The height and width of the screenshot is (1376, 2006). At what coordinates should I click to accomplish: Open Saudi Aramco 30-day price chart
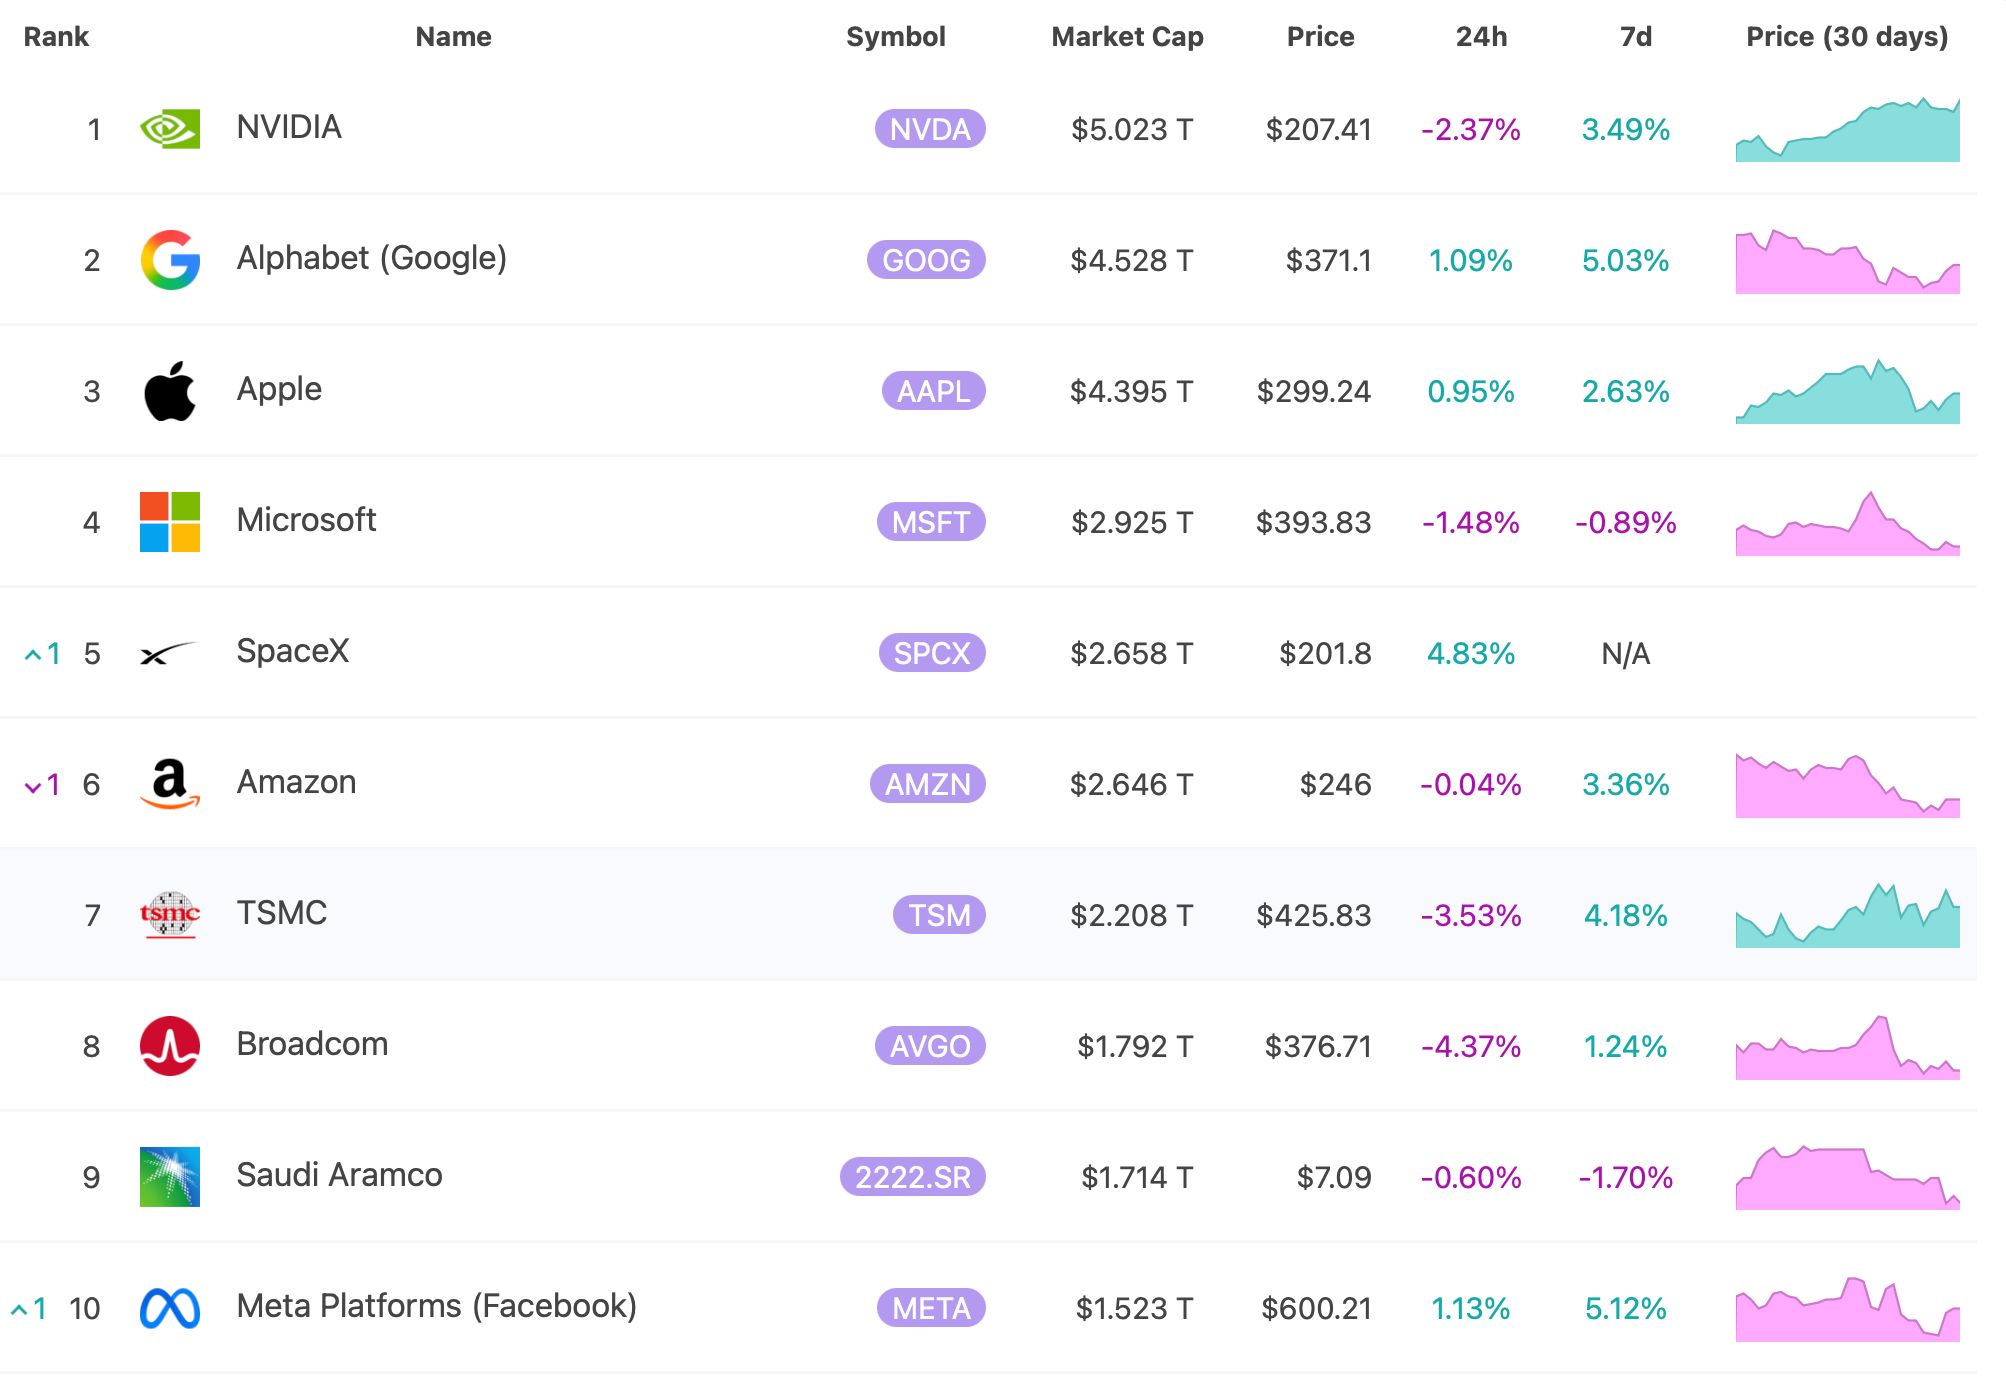pos(1847,1177)
